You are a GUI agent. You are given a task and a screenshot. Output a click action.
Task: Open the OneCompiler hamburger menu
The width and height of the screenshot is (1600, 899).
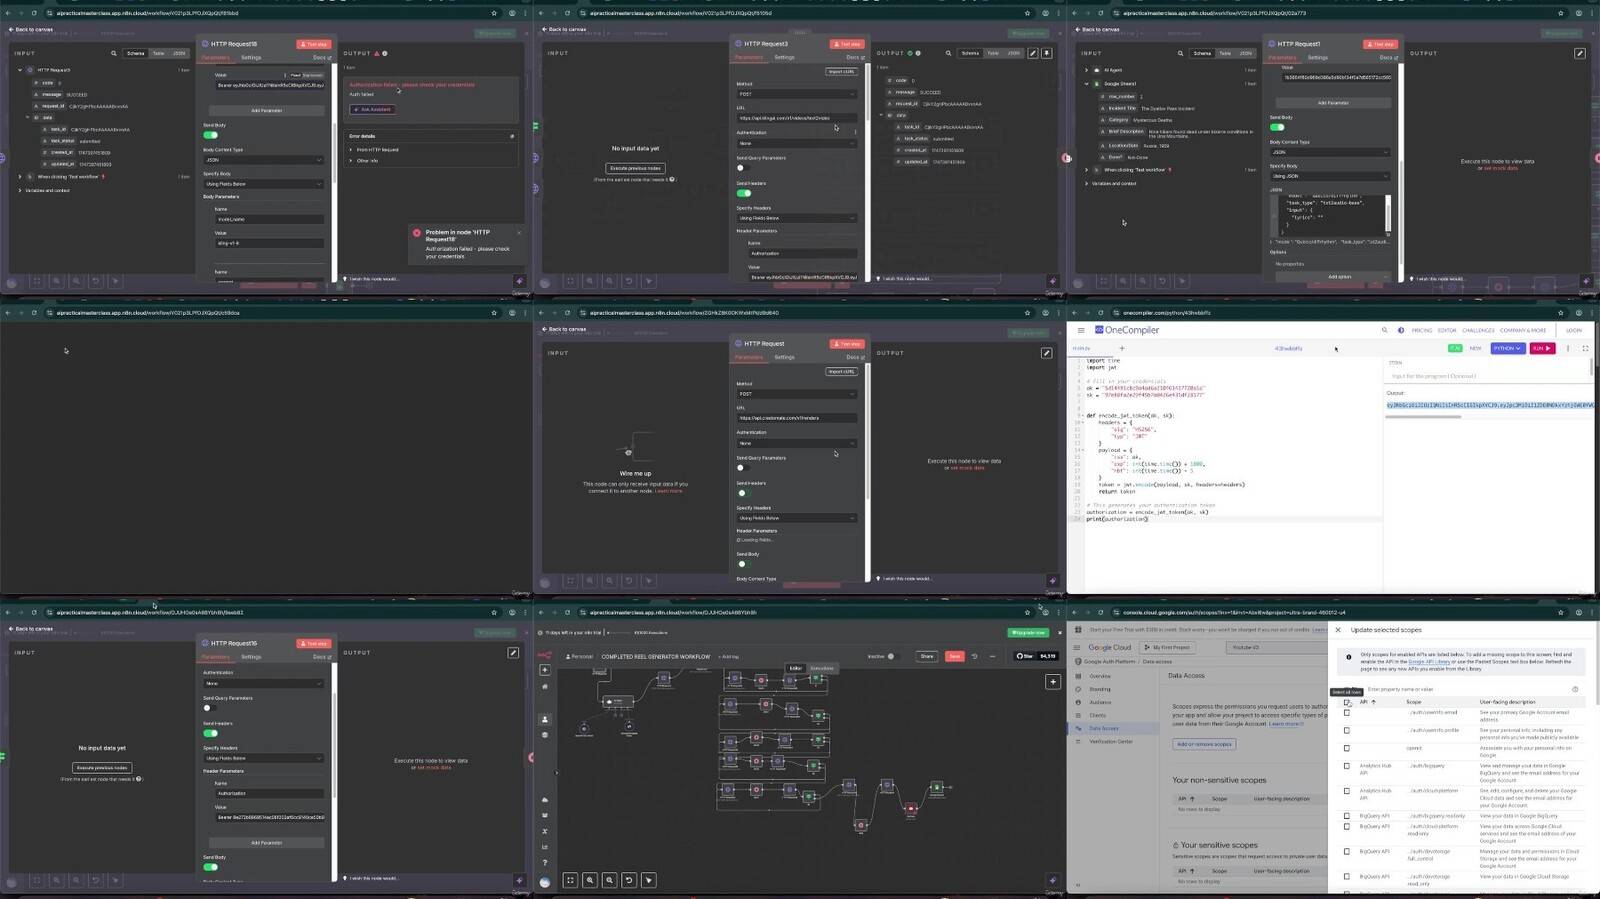coord(1080,330)
